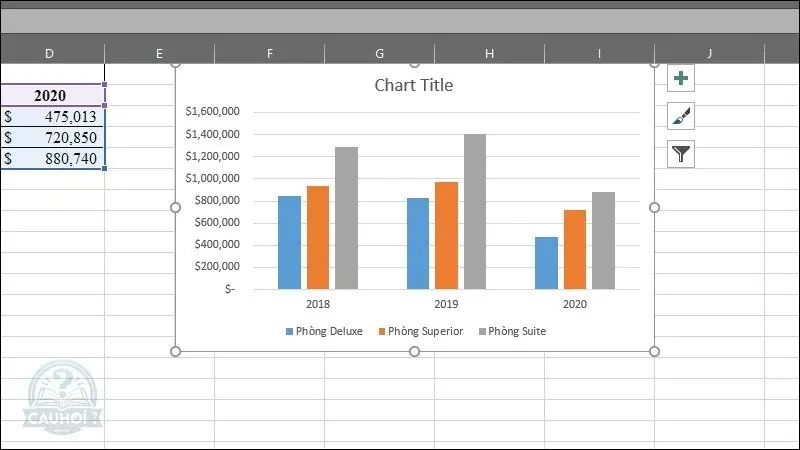
Task: Open the Chart Elements plus button
Action: [x=681, y=78]
